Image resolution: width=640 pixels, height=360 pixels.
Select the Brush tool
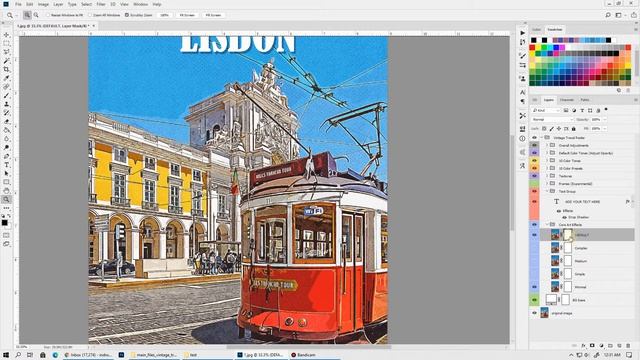click(x=6, y=96)
